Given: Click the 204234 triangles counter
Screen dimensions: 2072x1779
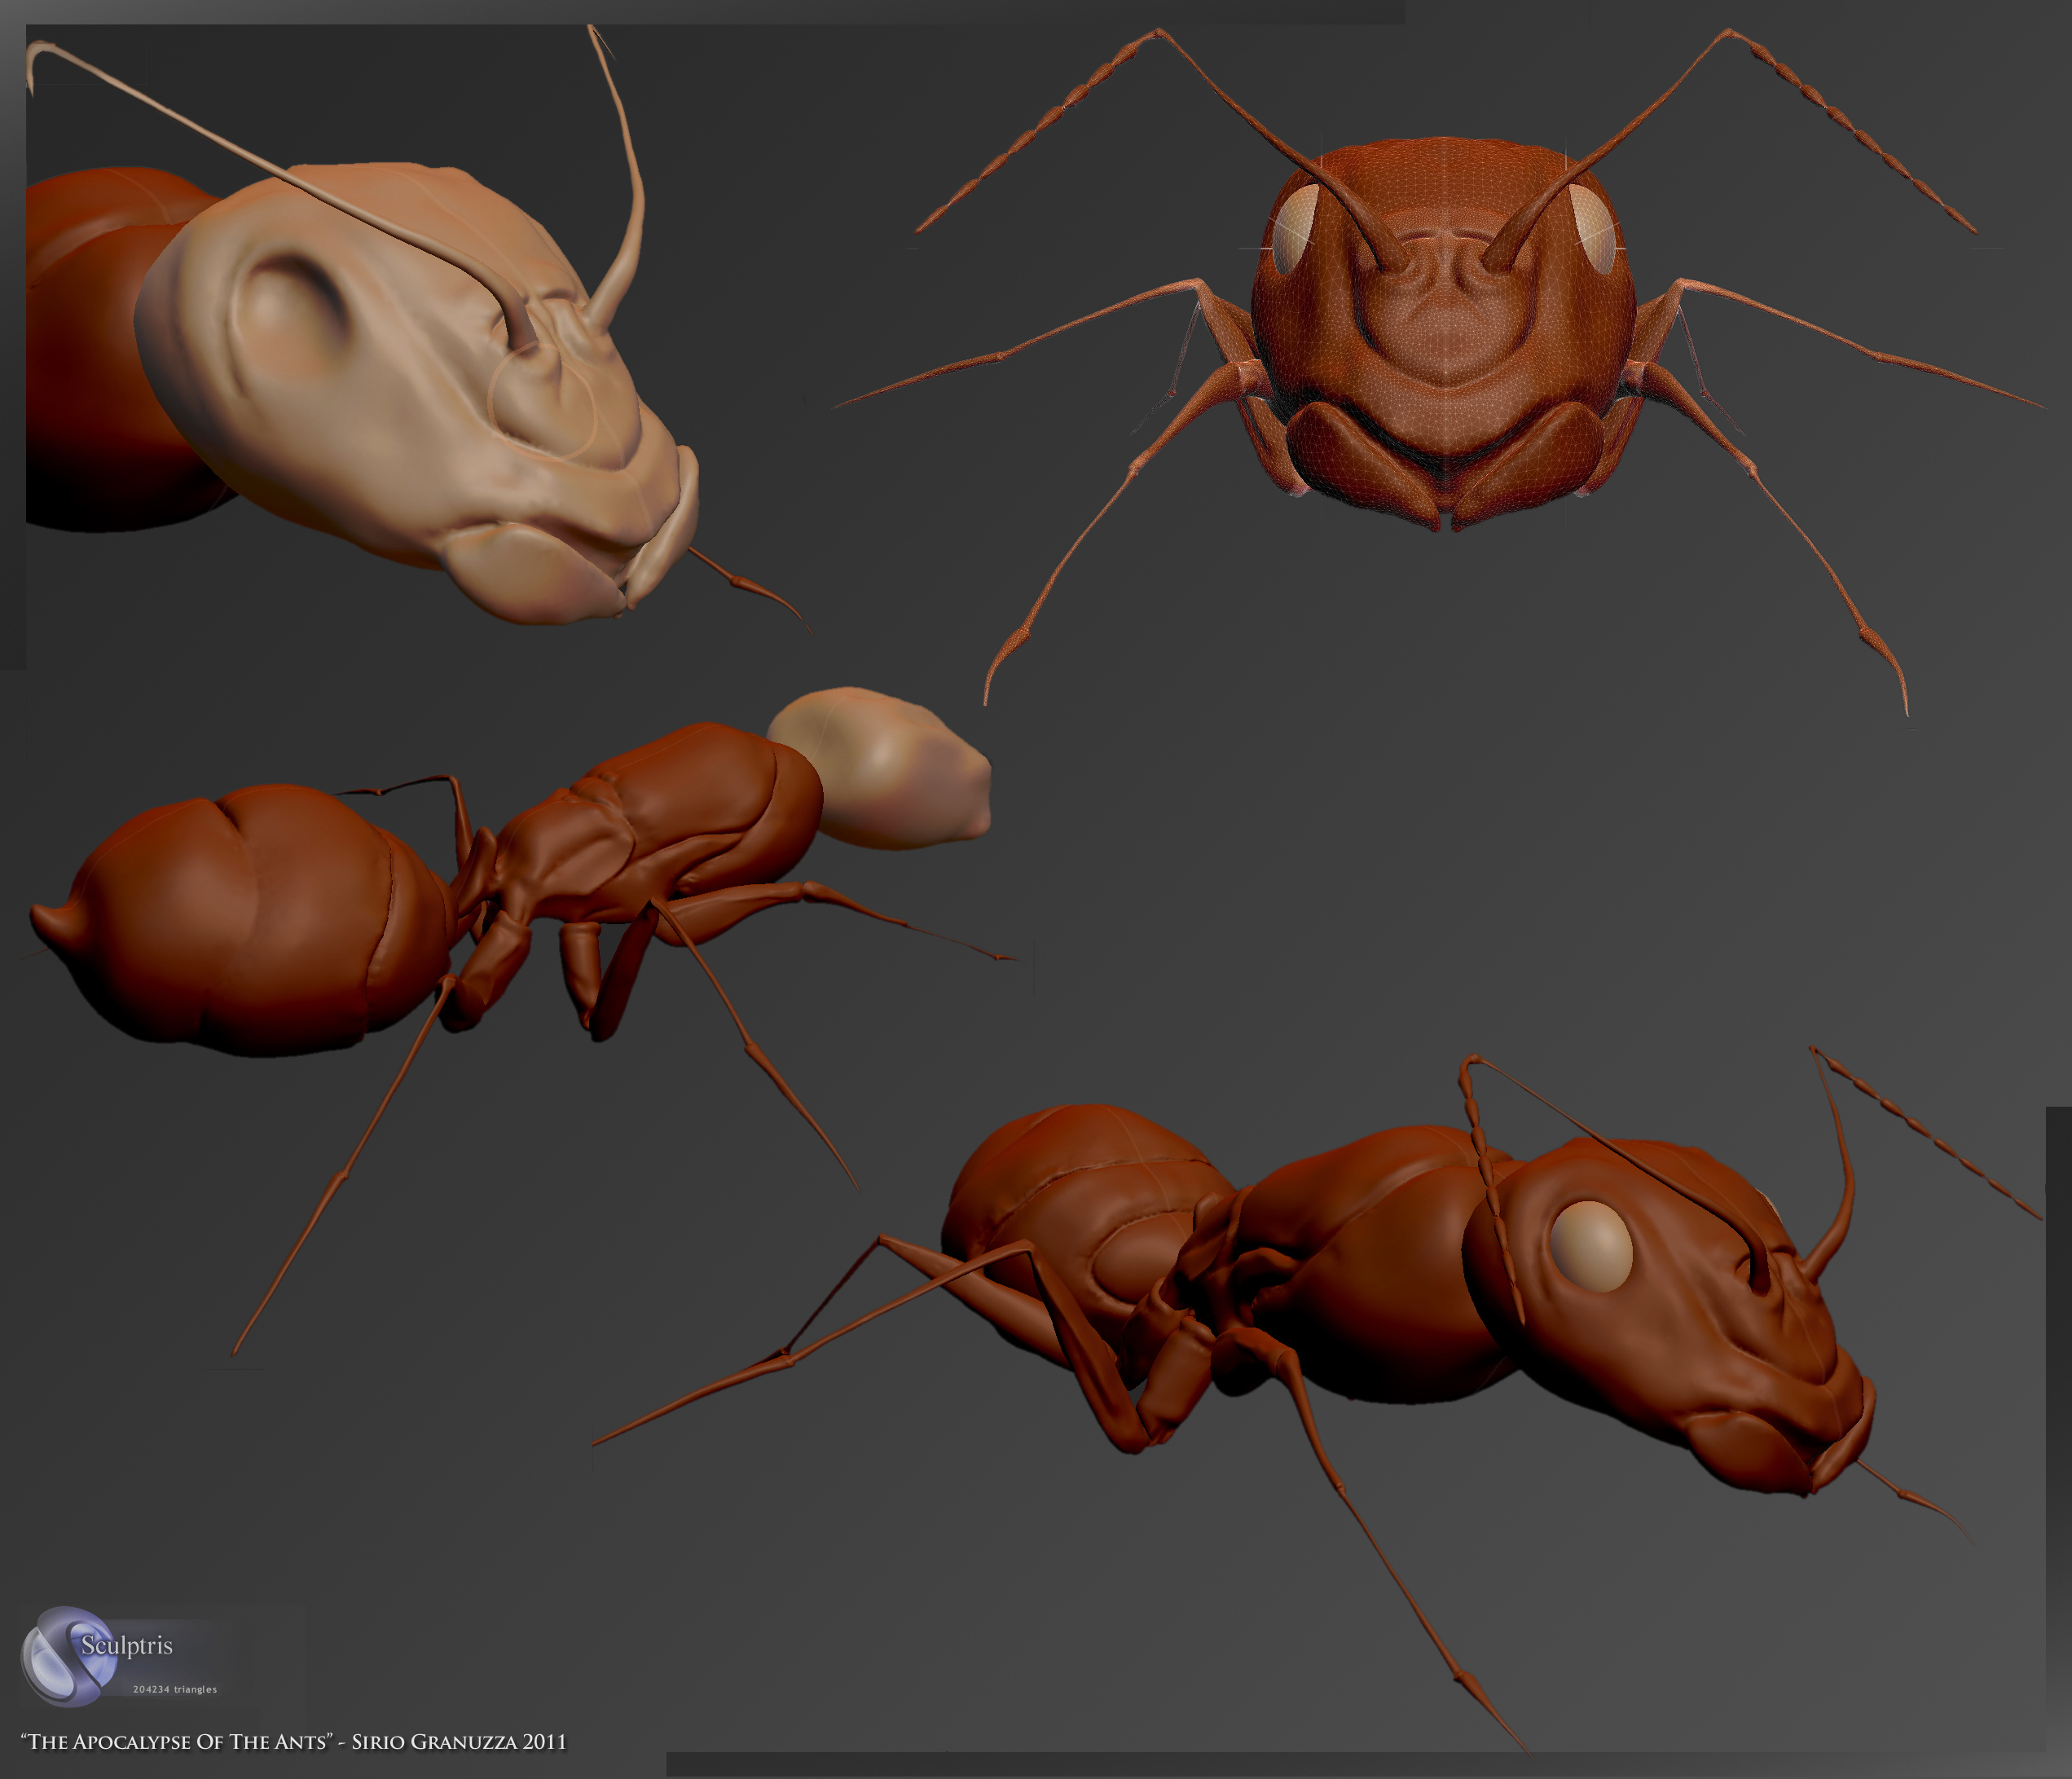Looking at the screenshot, I should pos(175,1690).
